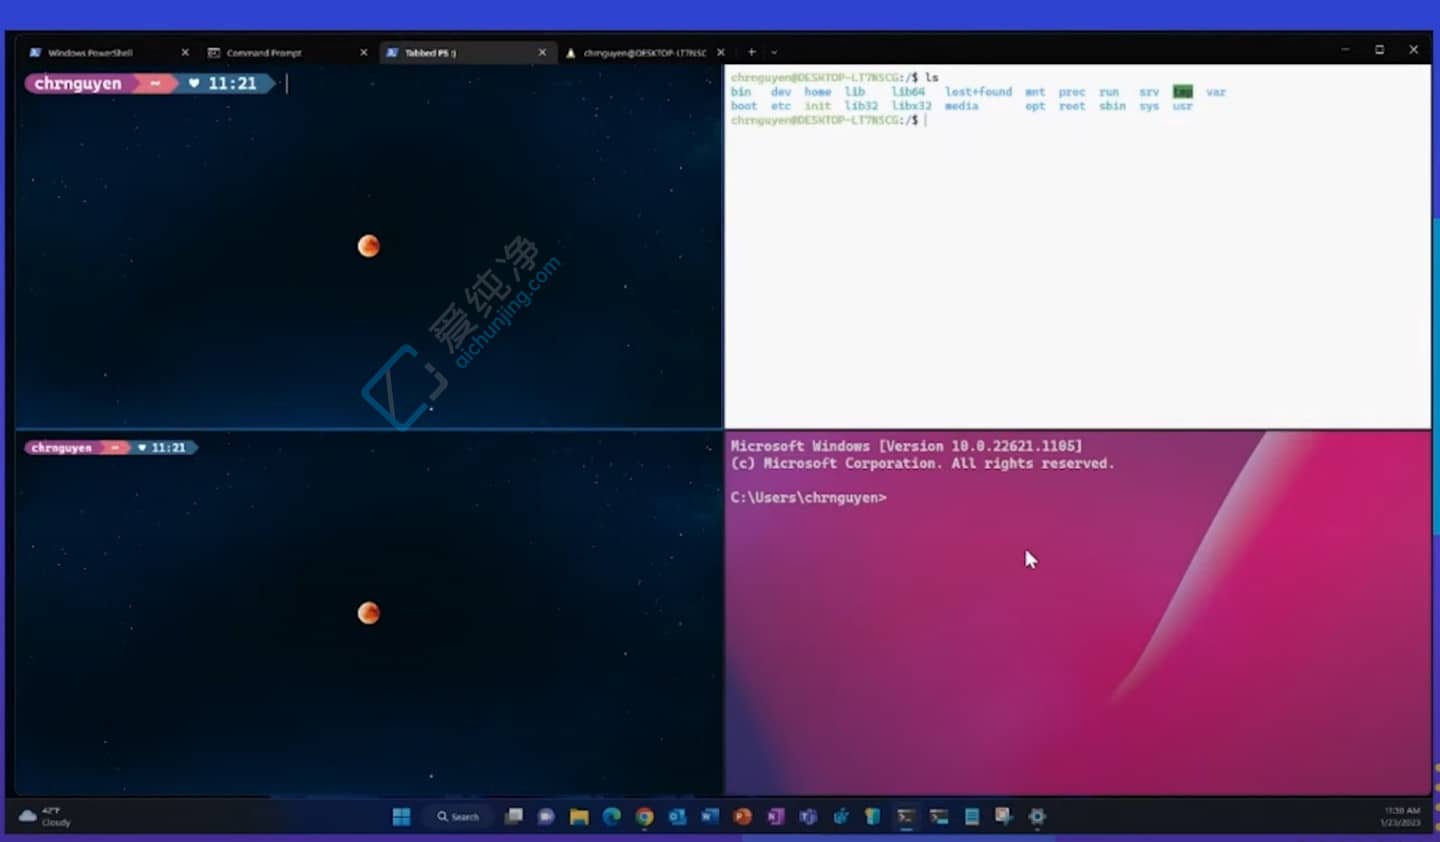Screen dimensions: 1440x842
Task: Open the taskbar Search box
Action: pos(459,817)
